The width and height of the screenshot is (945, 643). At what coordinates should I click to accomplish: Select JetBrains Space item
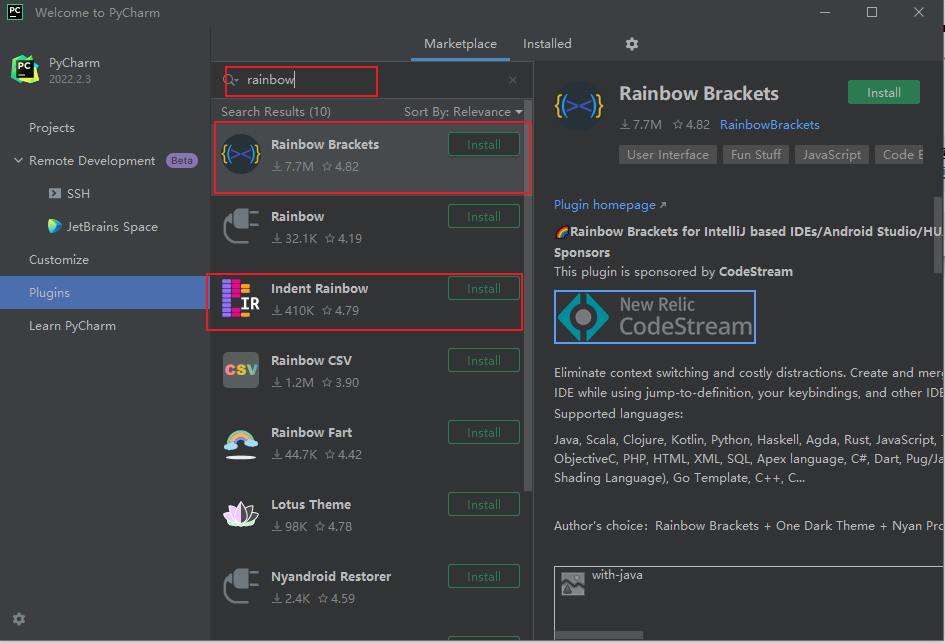(x=112, y=227)
